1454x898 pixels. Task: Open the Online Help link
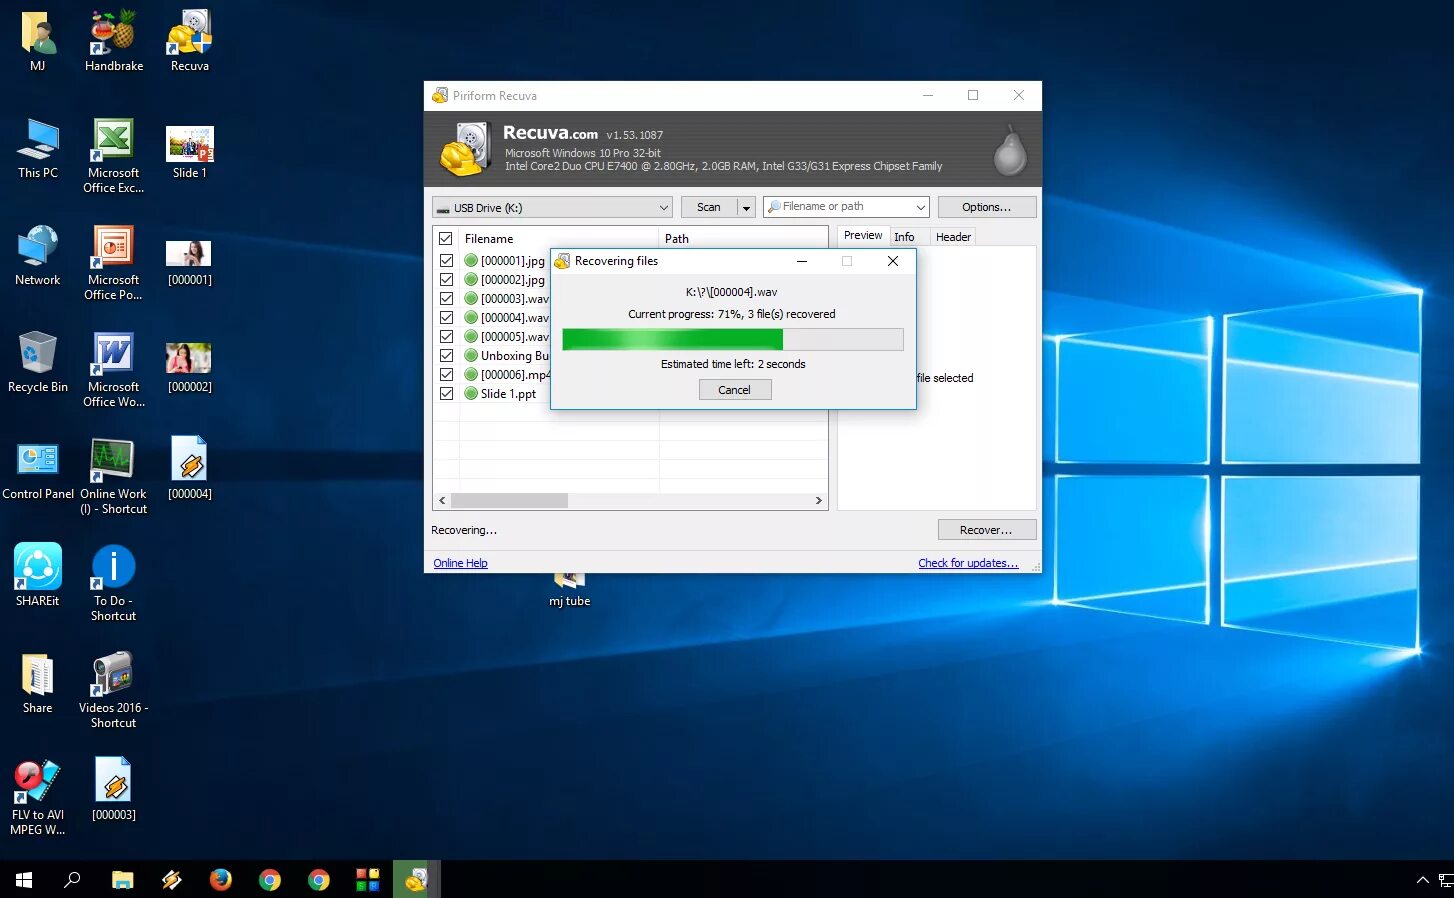(460, 563)
